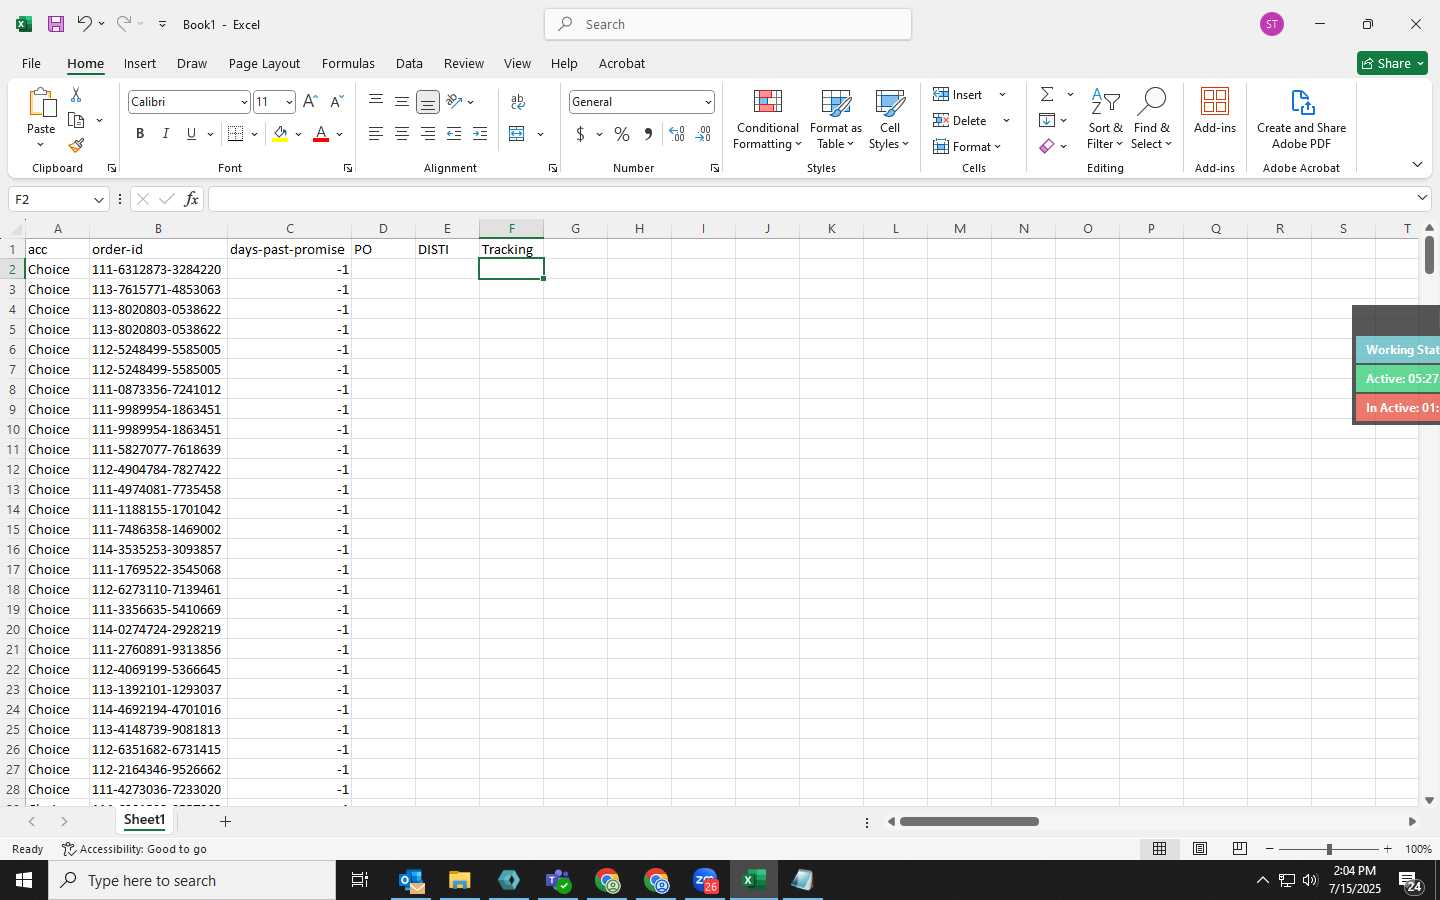Apply Comma Style
1440x900 pixels.
coord(648,134)
